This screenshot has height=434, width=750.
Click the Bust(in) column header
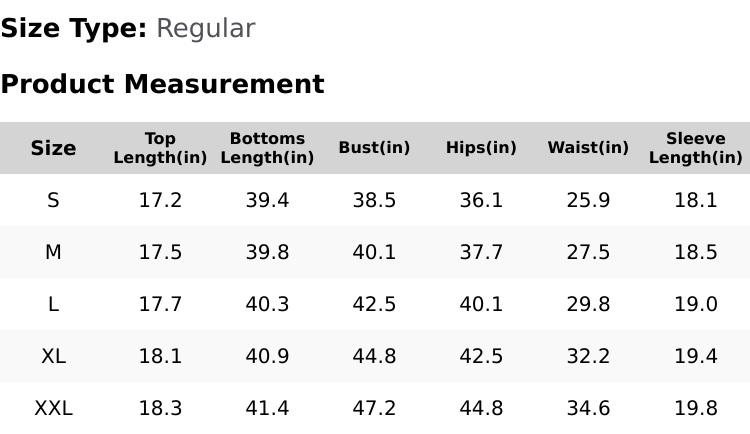pos(374,148)
